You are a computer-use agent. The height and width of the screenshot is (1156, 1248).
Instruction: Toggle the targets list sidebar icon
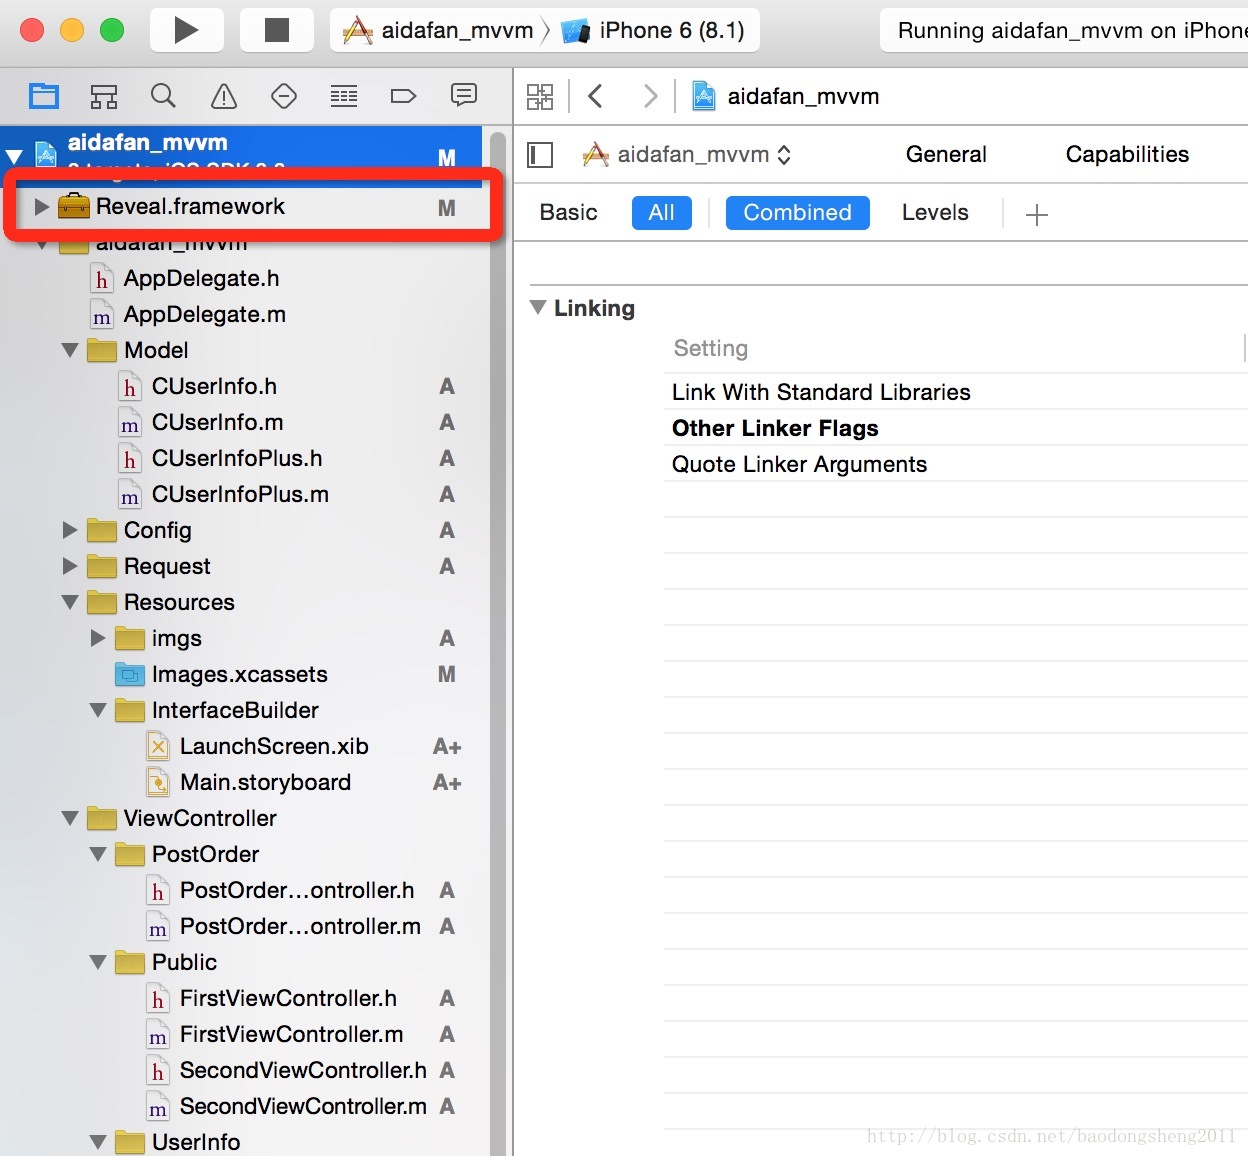[x=540, y=155]
